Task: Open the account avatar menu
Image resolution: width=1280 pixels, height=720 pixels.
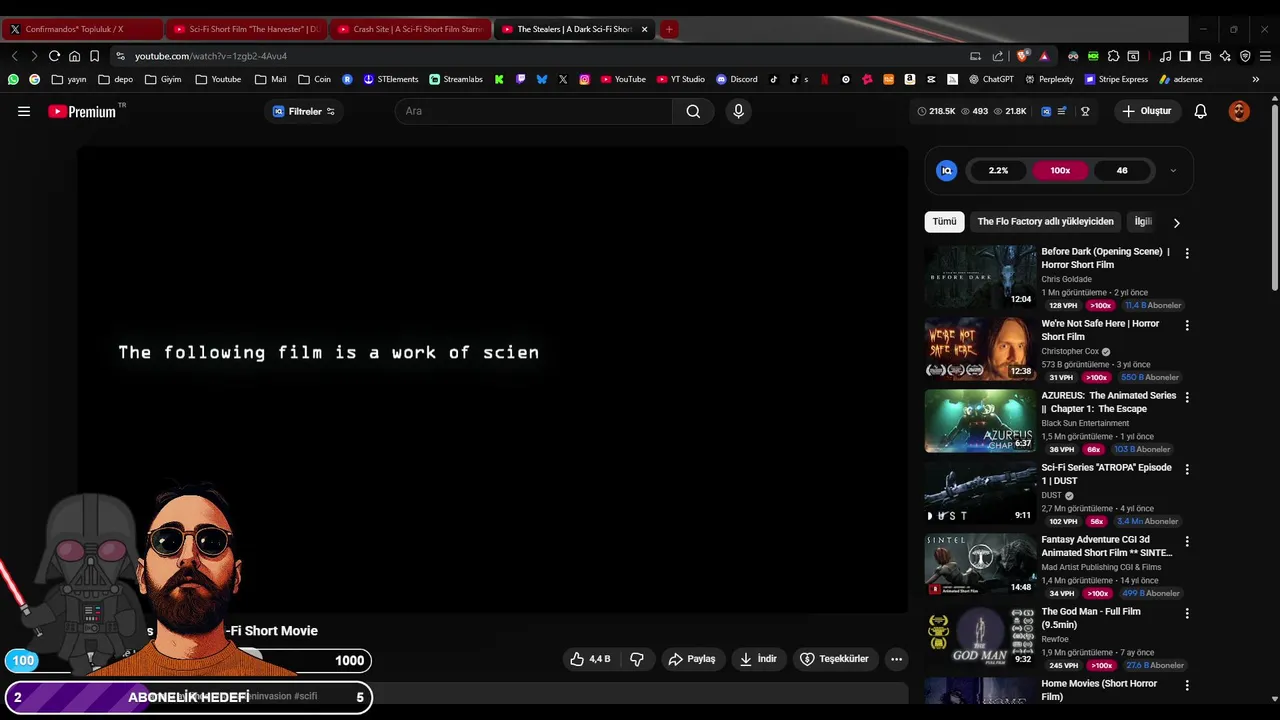Action: click(1239, 111)
